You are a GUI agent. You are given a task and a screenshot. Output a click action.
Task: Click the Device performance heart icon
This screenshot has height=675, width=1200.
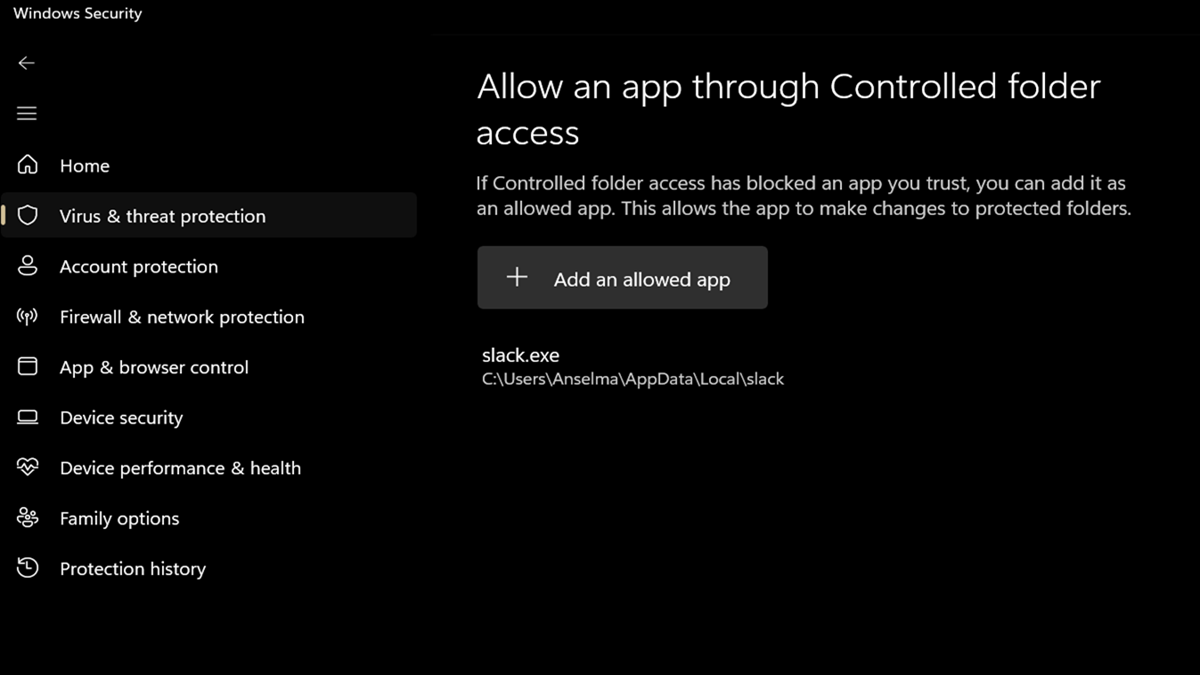point(28,467)
